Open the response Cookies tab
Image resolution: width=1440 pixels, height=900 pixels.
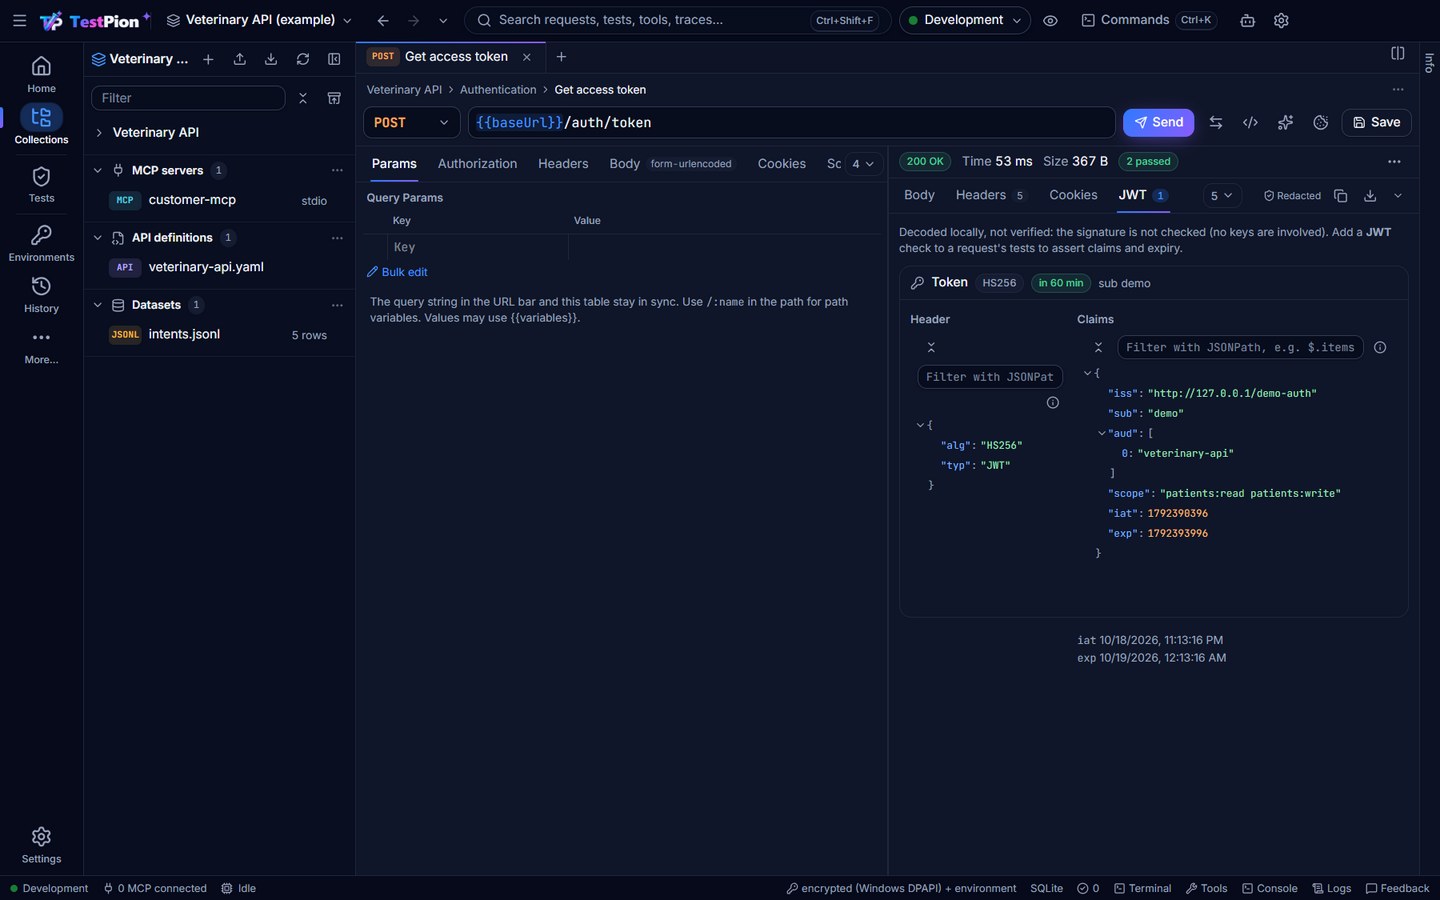tap(1073, 195)
